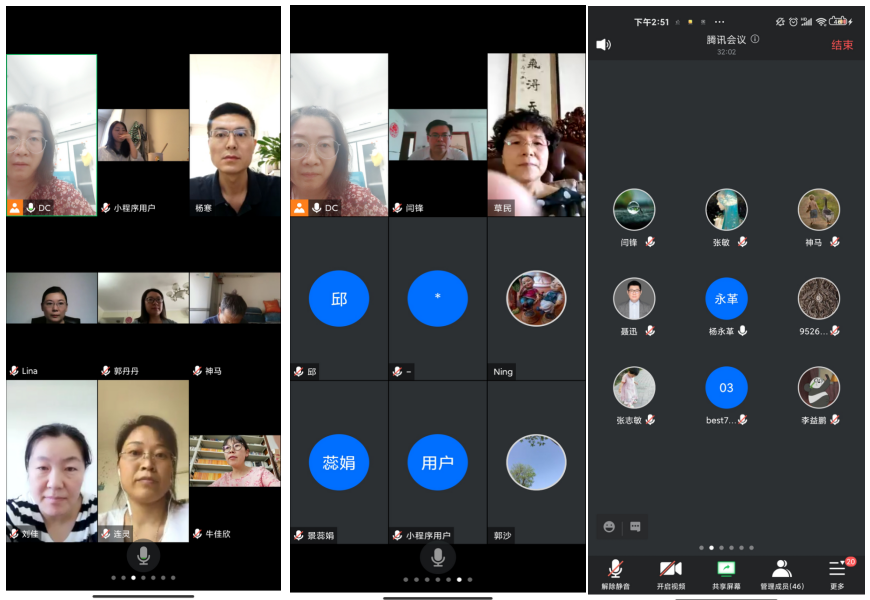
Task: Select 杨永革 blue avatar tile
Action: pyautogui.click(x=726, y=299)
